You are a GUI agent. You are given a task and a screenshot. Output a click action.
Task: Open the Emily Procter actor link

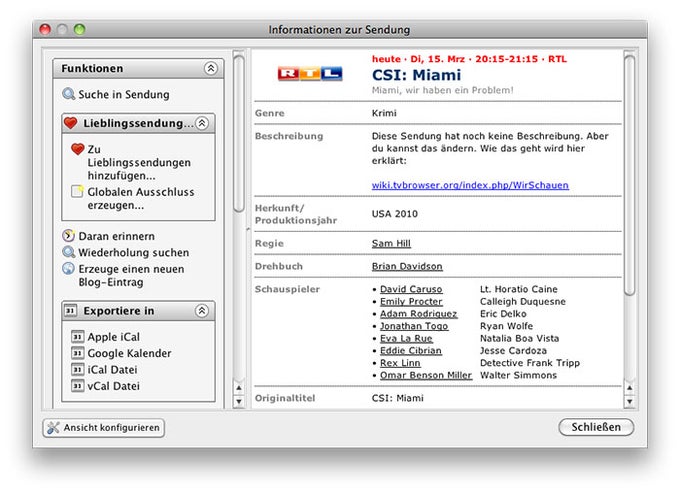pyautogui.click(x=411, y=301)
